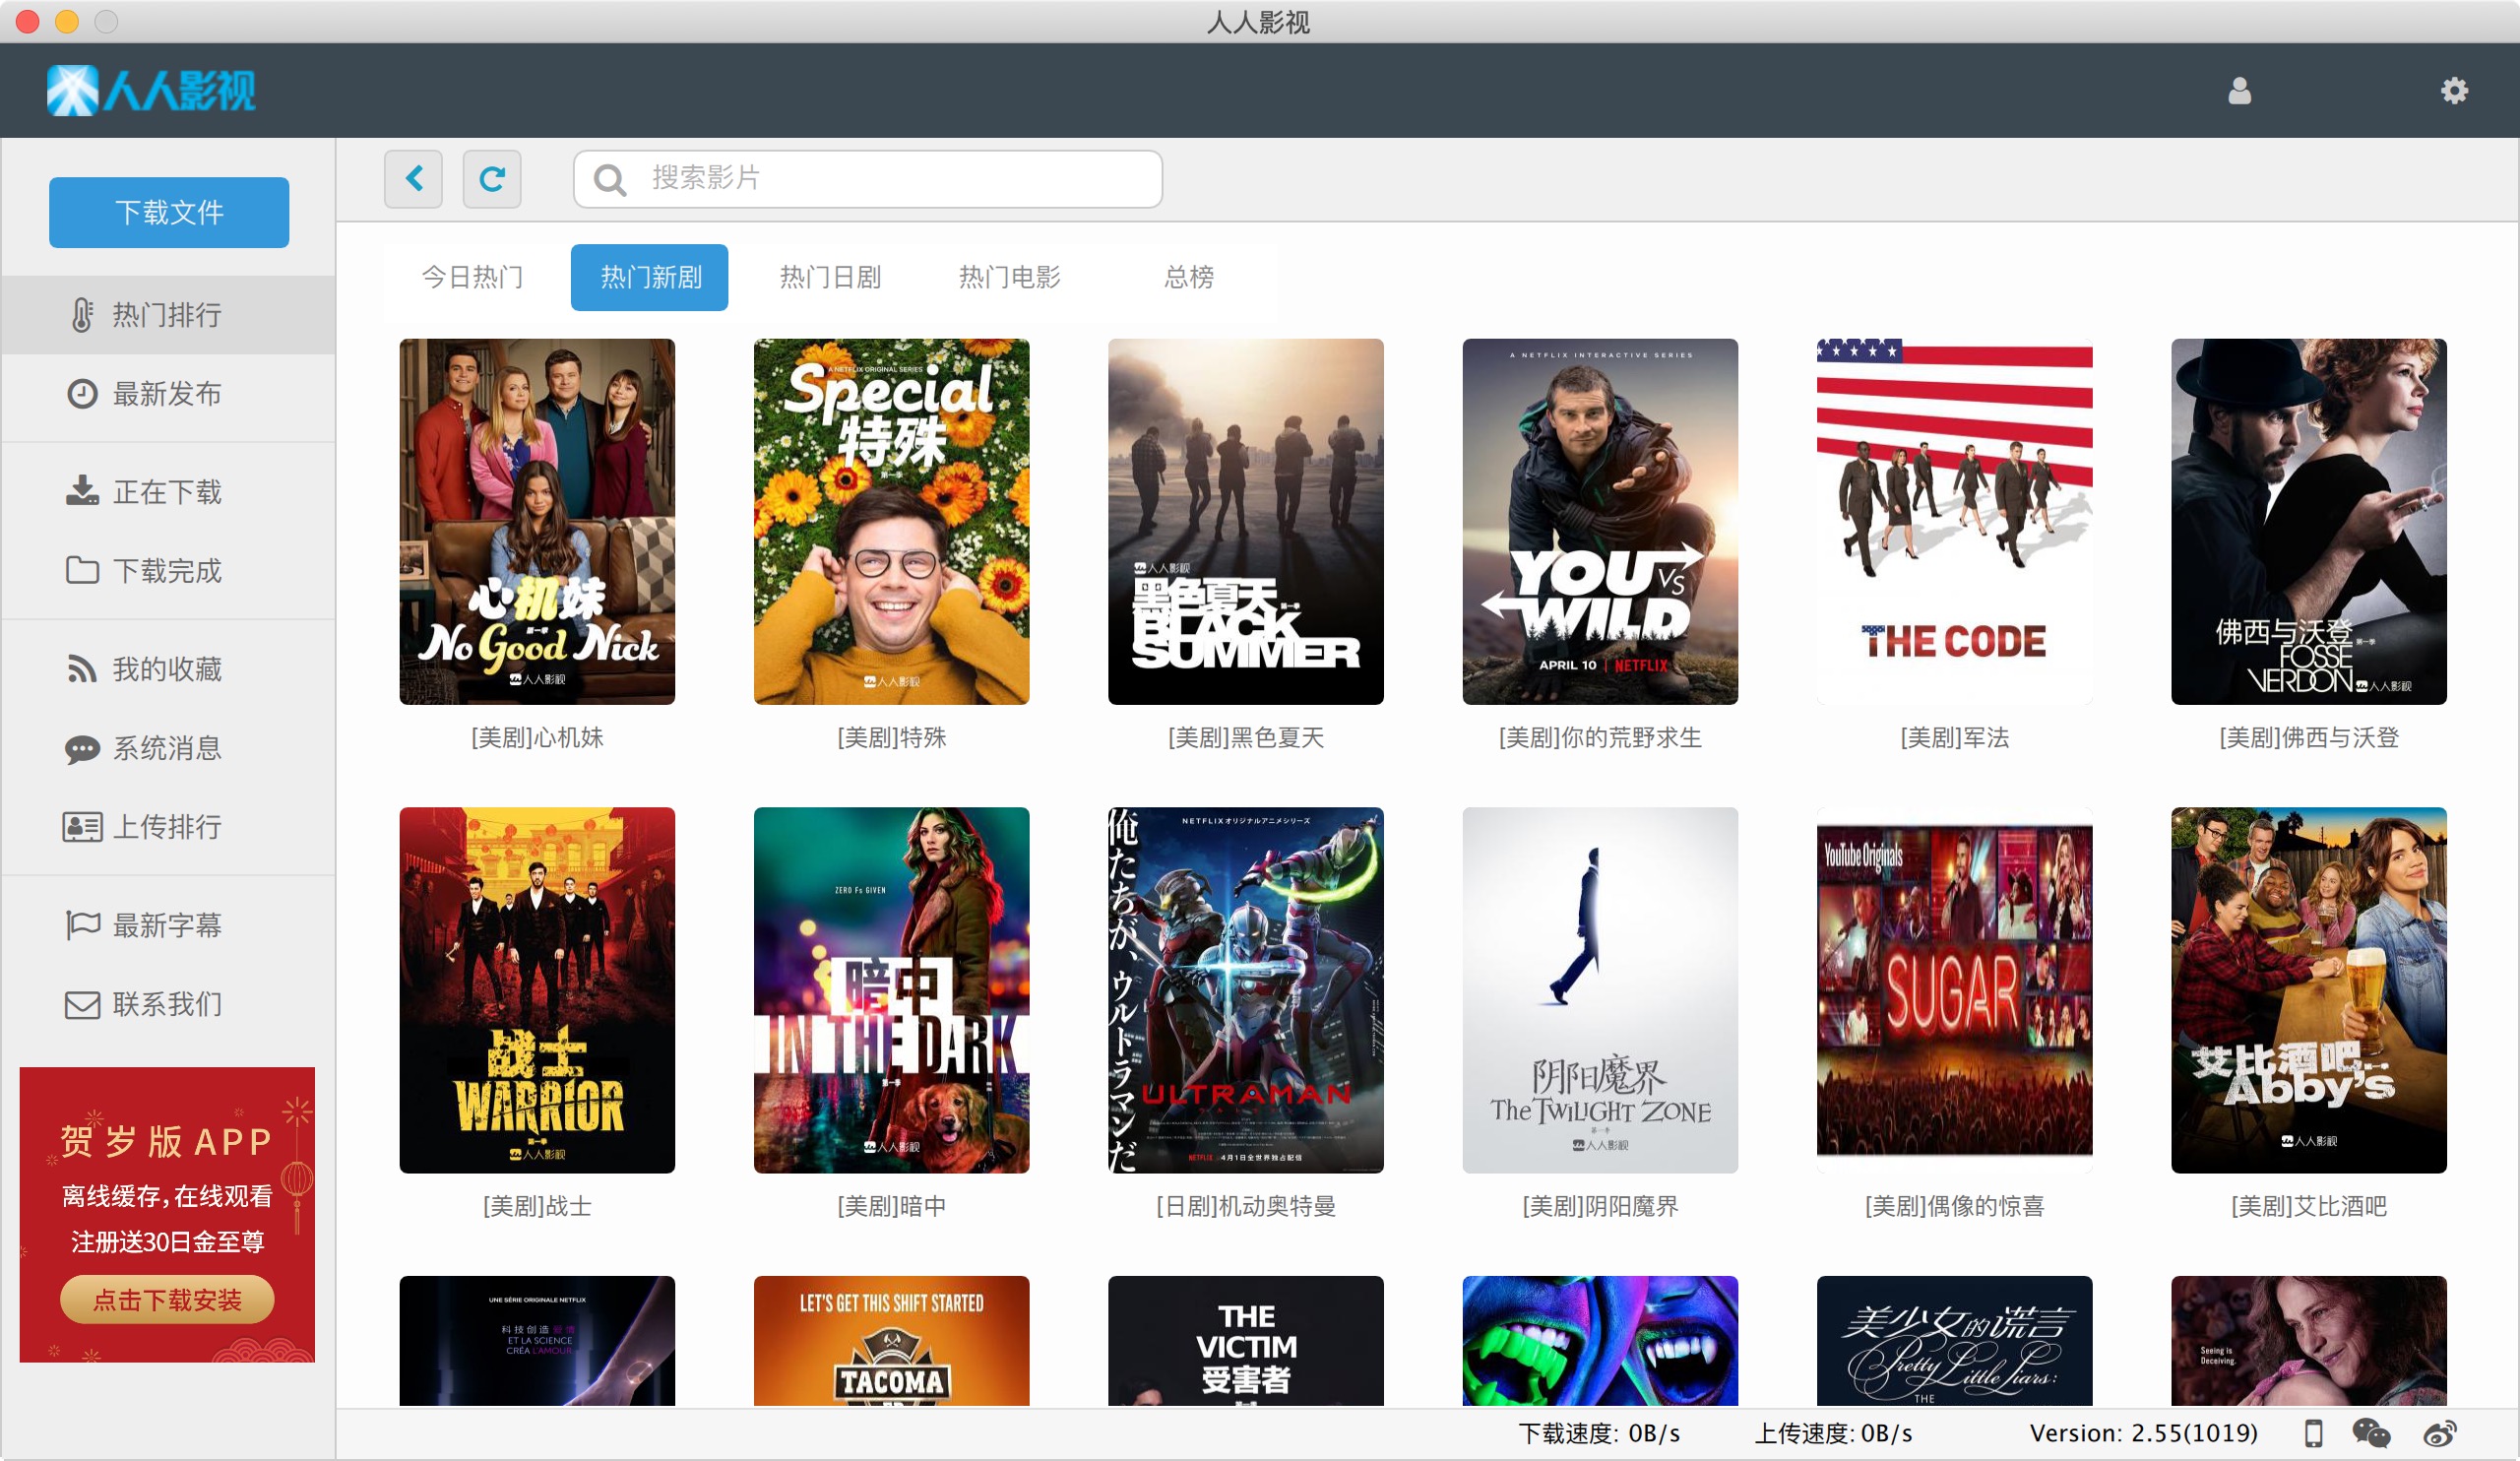This screenshot has width=2520, height=1461.
Task: Click the envelope icon beside 联系我们
Action: pos(82,1004)
